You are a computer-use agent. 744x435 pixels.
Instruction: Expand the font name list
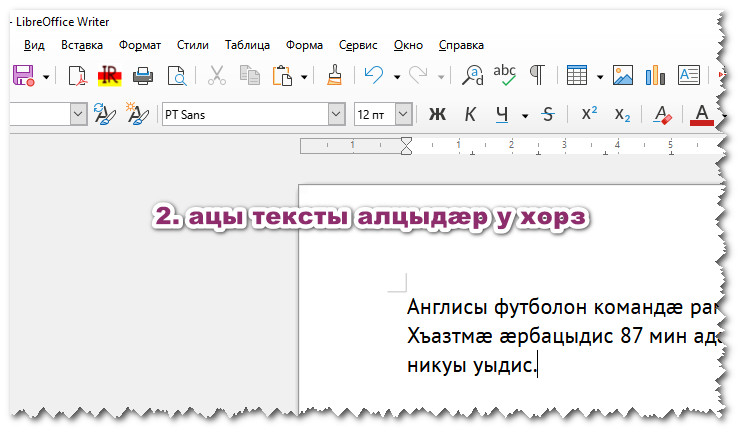pyautogui.click(x=336, y=114)
